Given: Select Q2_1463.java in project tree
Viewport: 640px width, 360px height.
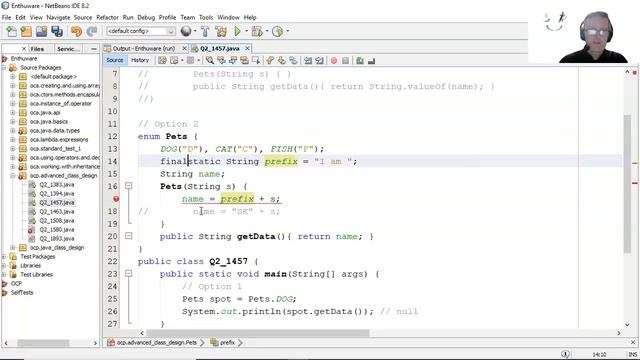Looking at the screenshot, I should 57,211.
